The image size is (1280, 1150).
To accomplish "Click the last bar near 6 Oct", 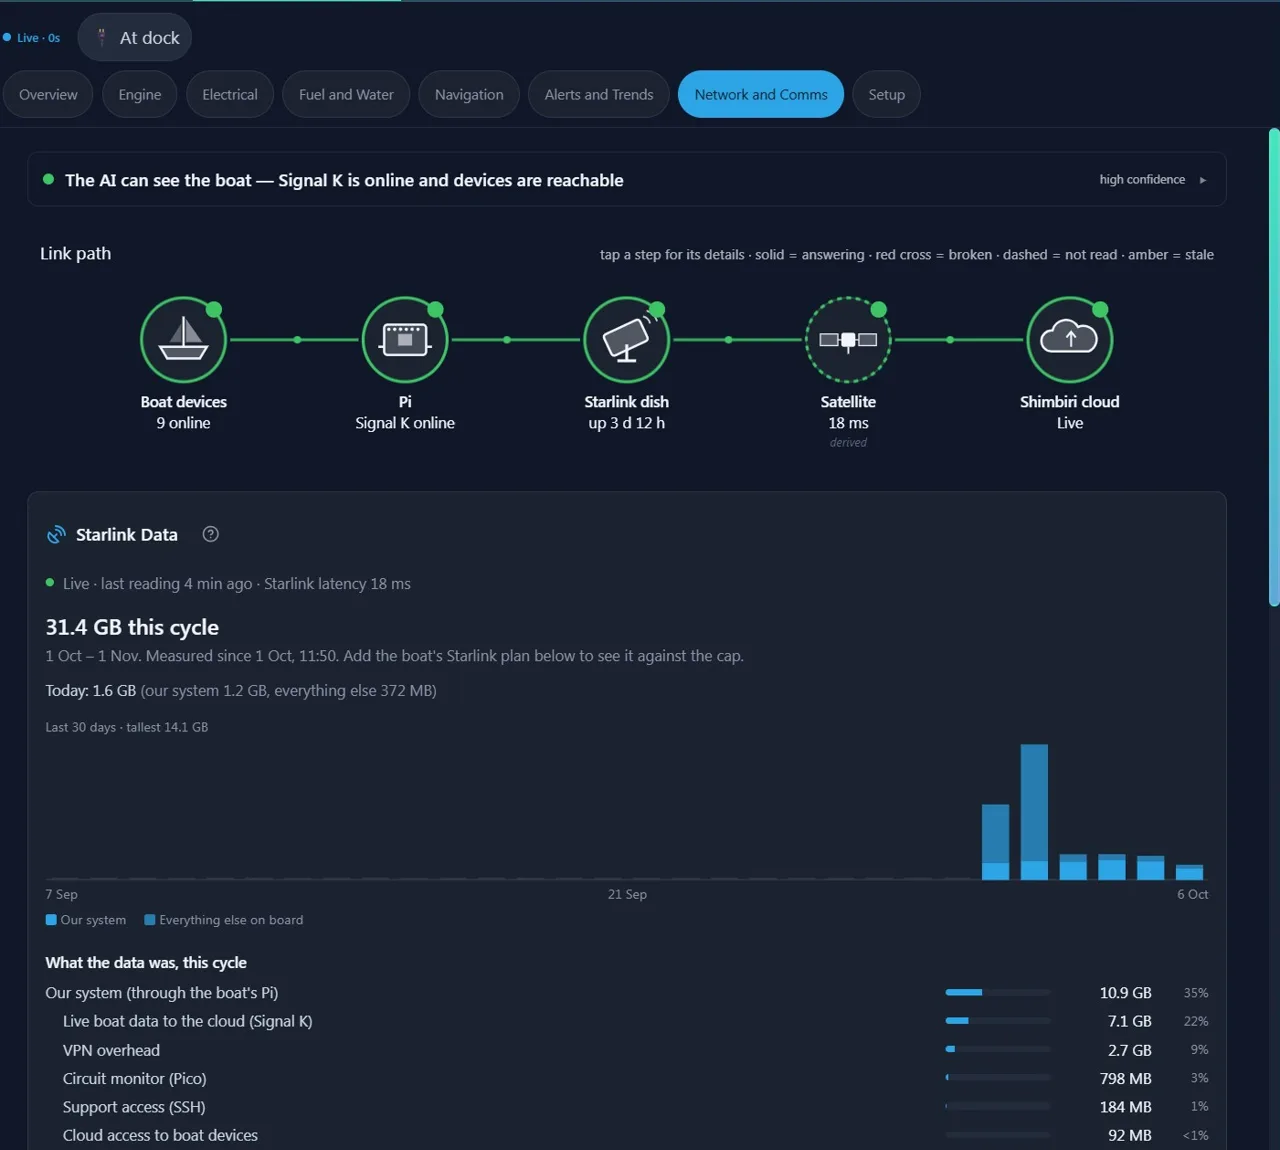I will click(x=1189, y=872).
